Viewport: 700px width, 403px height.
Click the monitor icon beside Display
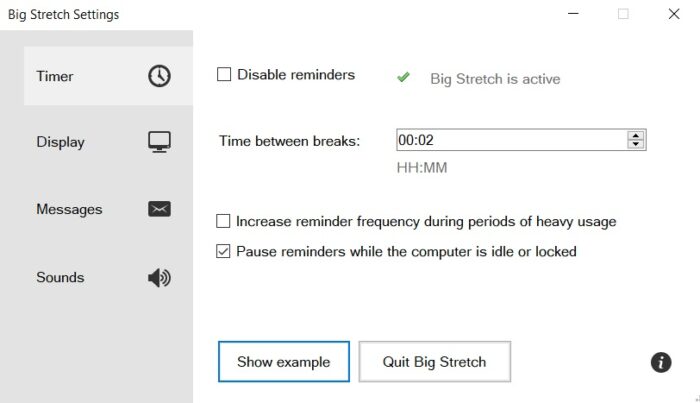point(159,142)
